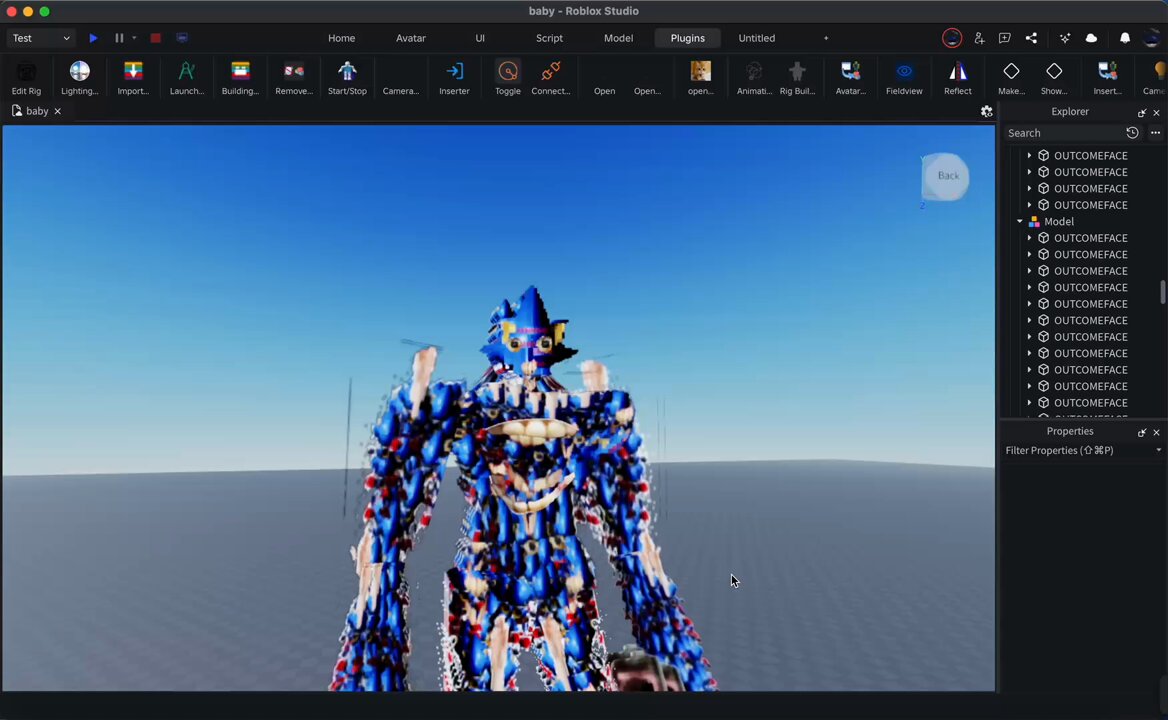Click the Share icon

1031,38
